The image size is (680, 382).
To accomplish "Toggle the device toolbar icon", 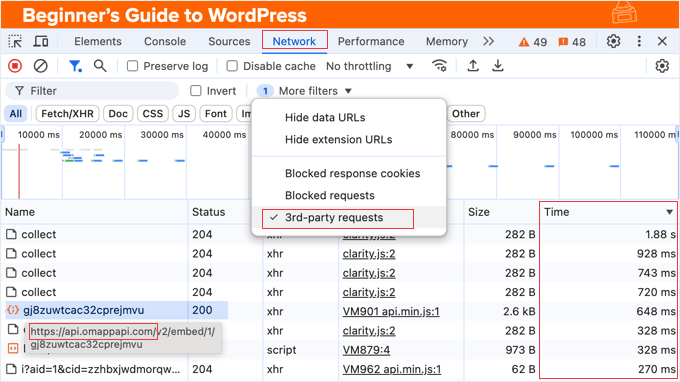I will pos(41,42).
